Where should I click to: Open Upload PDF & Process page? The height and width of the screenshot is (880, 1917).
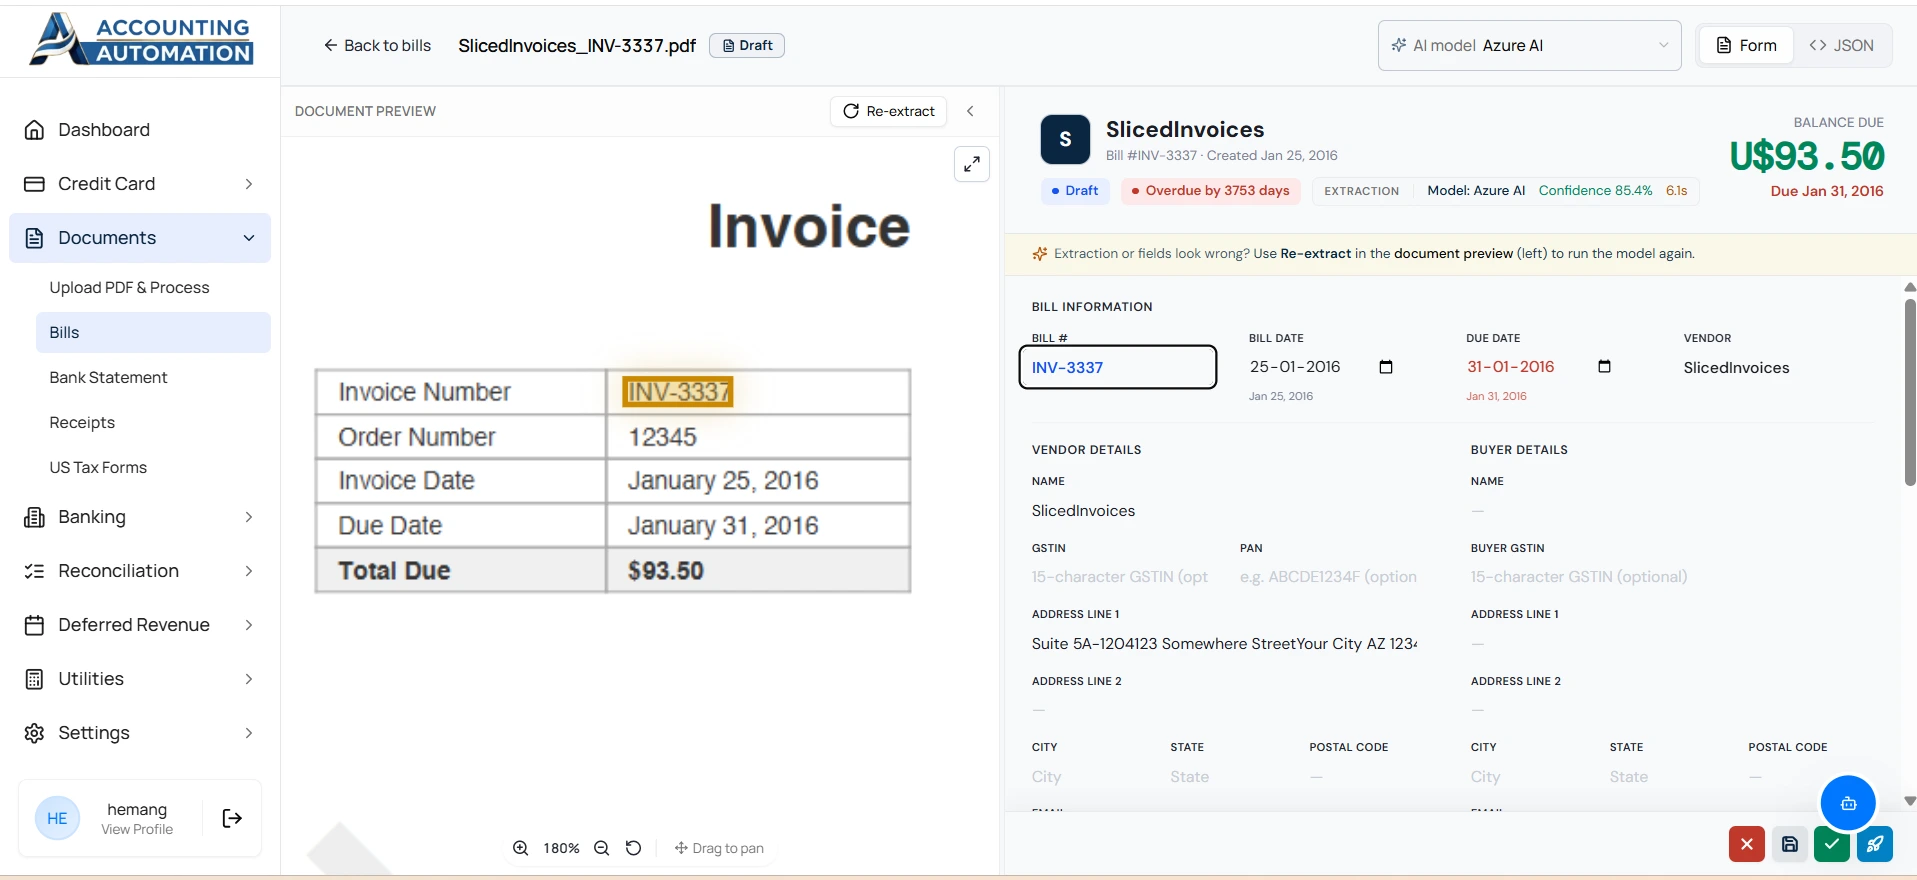tap(129, 288)
